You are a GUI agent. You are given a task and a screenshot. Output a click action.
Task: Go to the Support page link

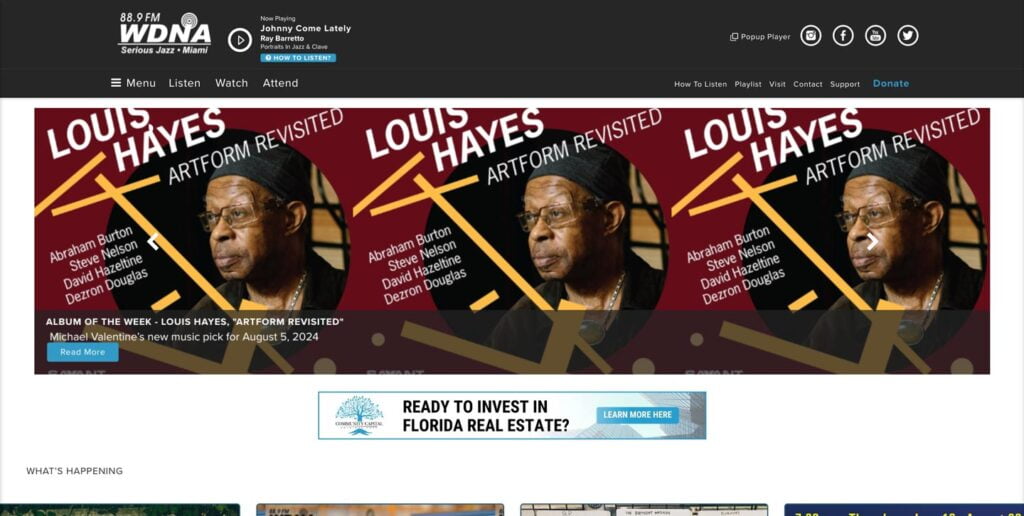click(844, 84)
